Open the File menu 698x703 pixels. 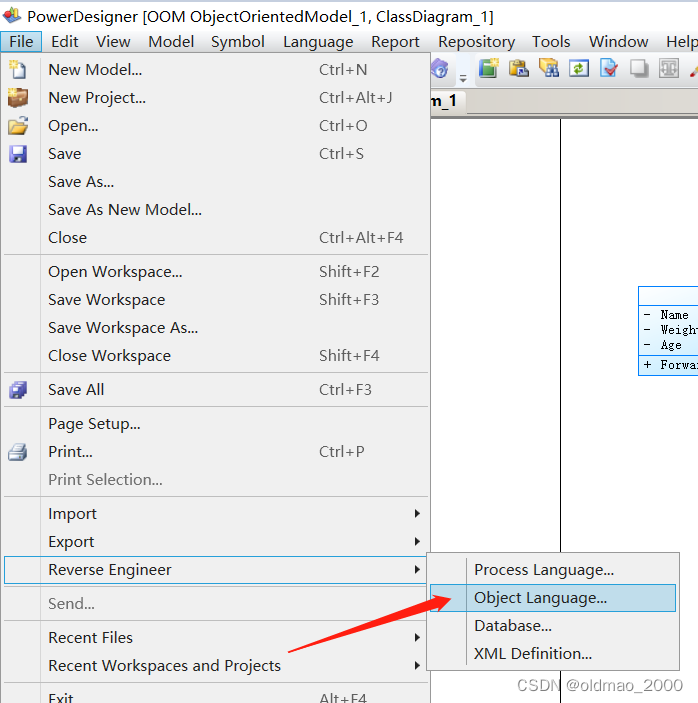pyautogui.click(x=21, y=42)
